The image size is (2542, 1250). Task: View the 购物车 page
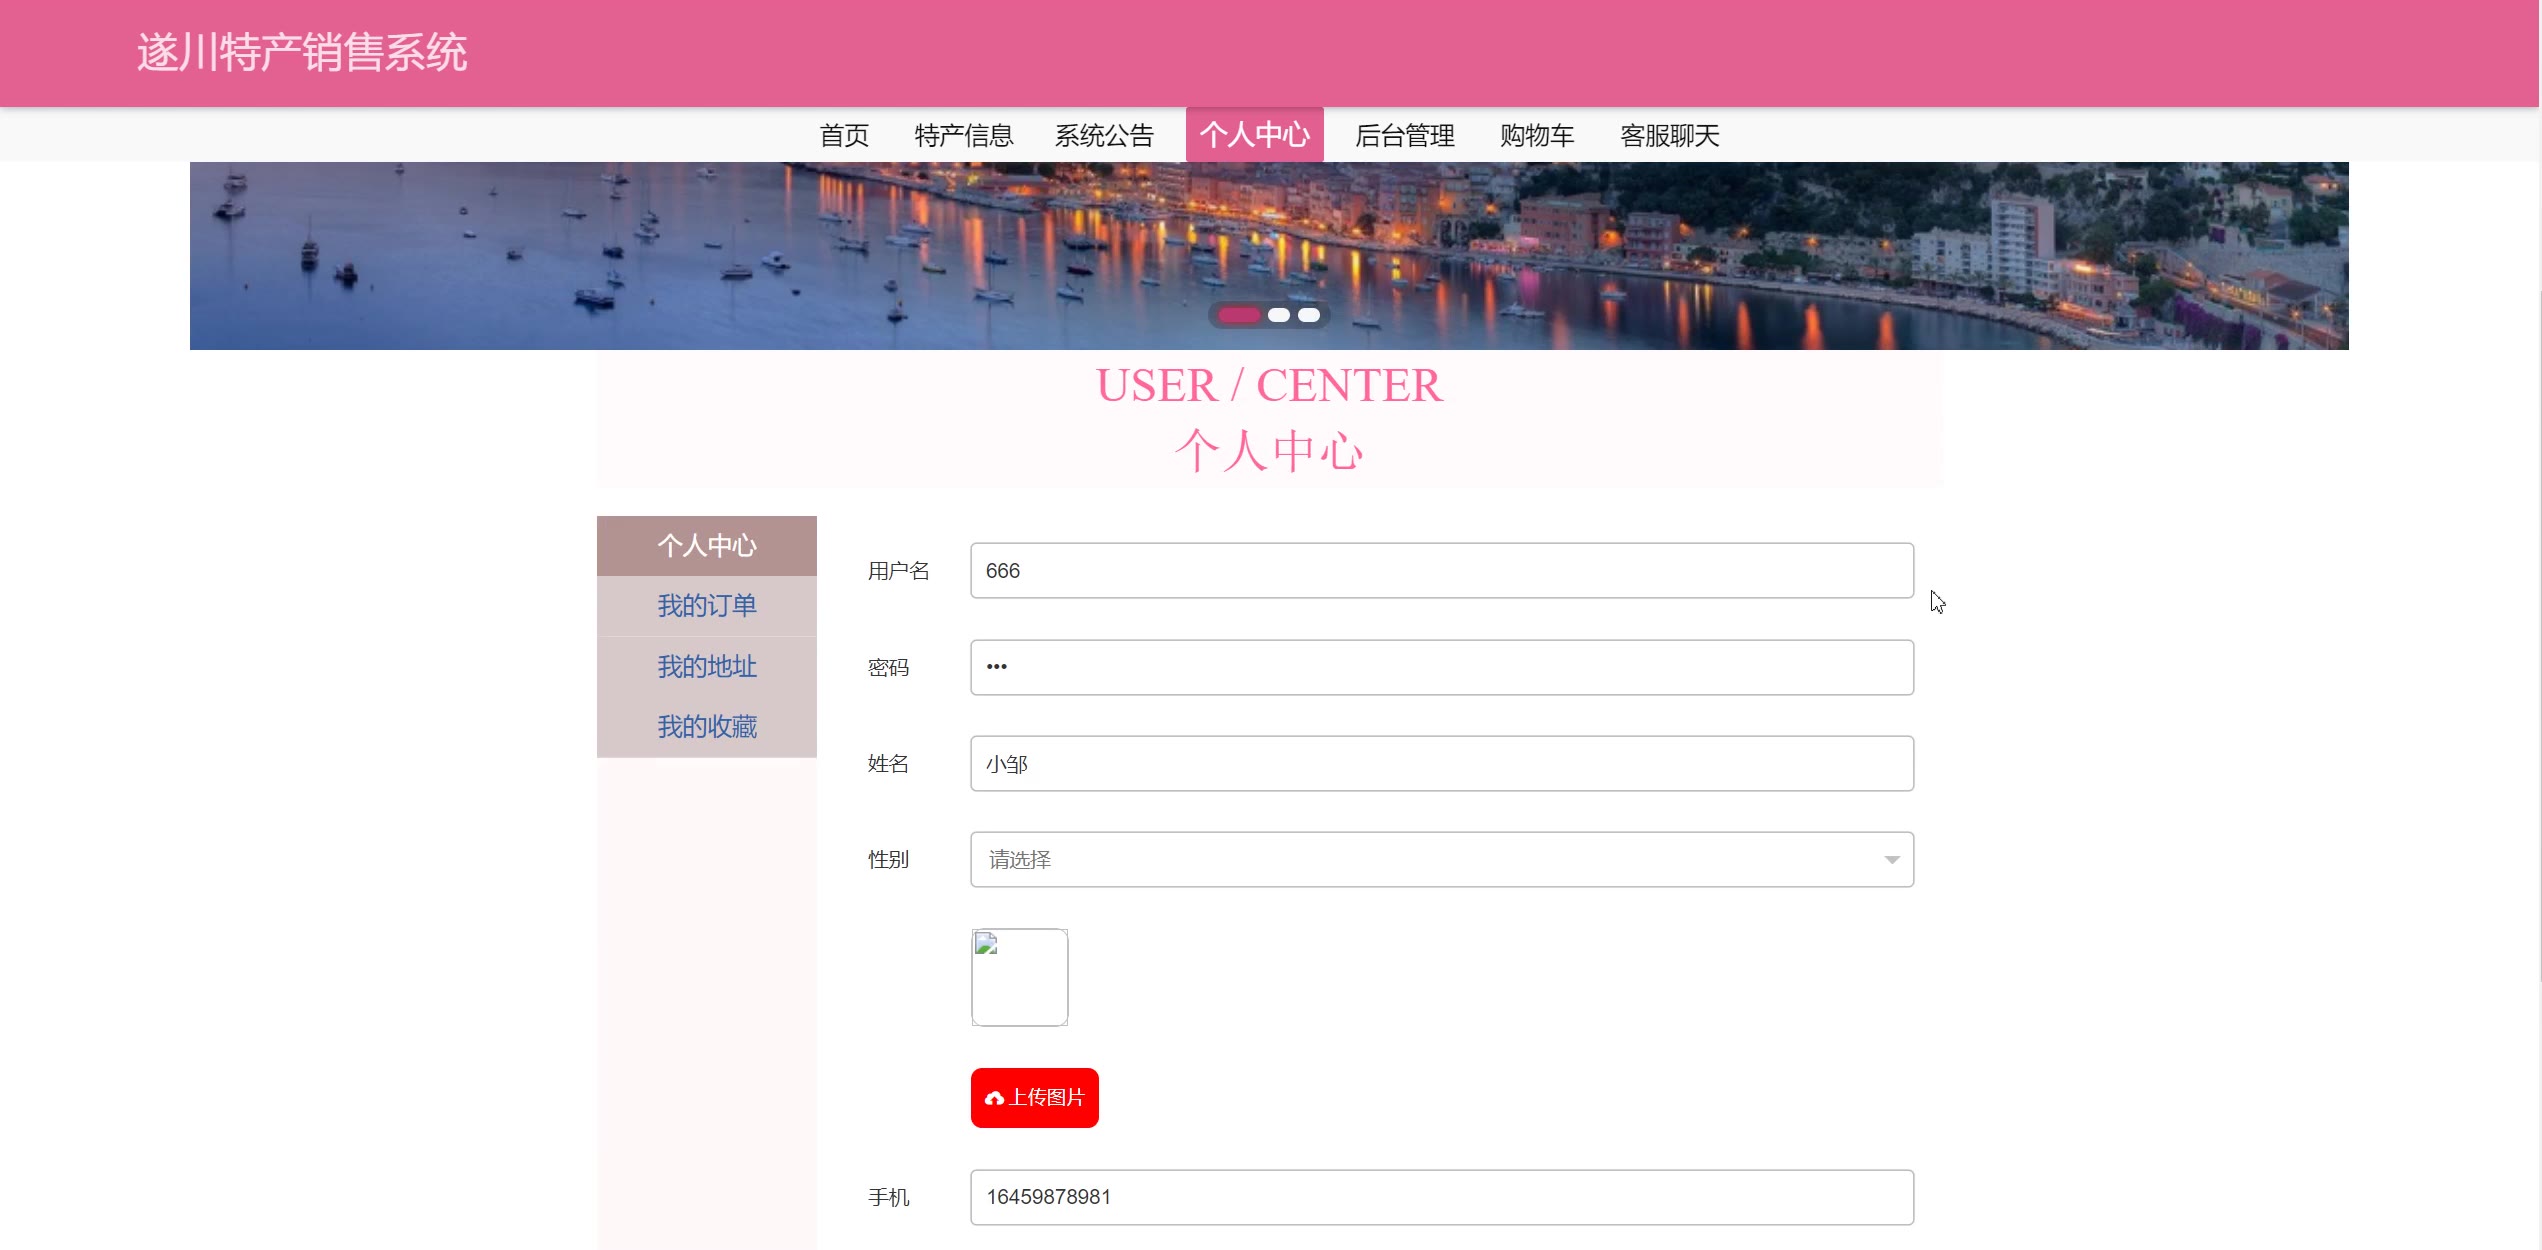click(1537, 135)
